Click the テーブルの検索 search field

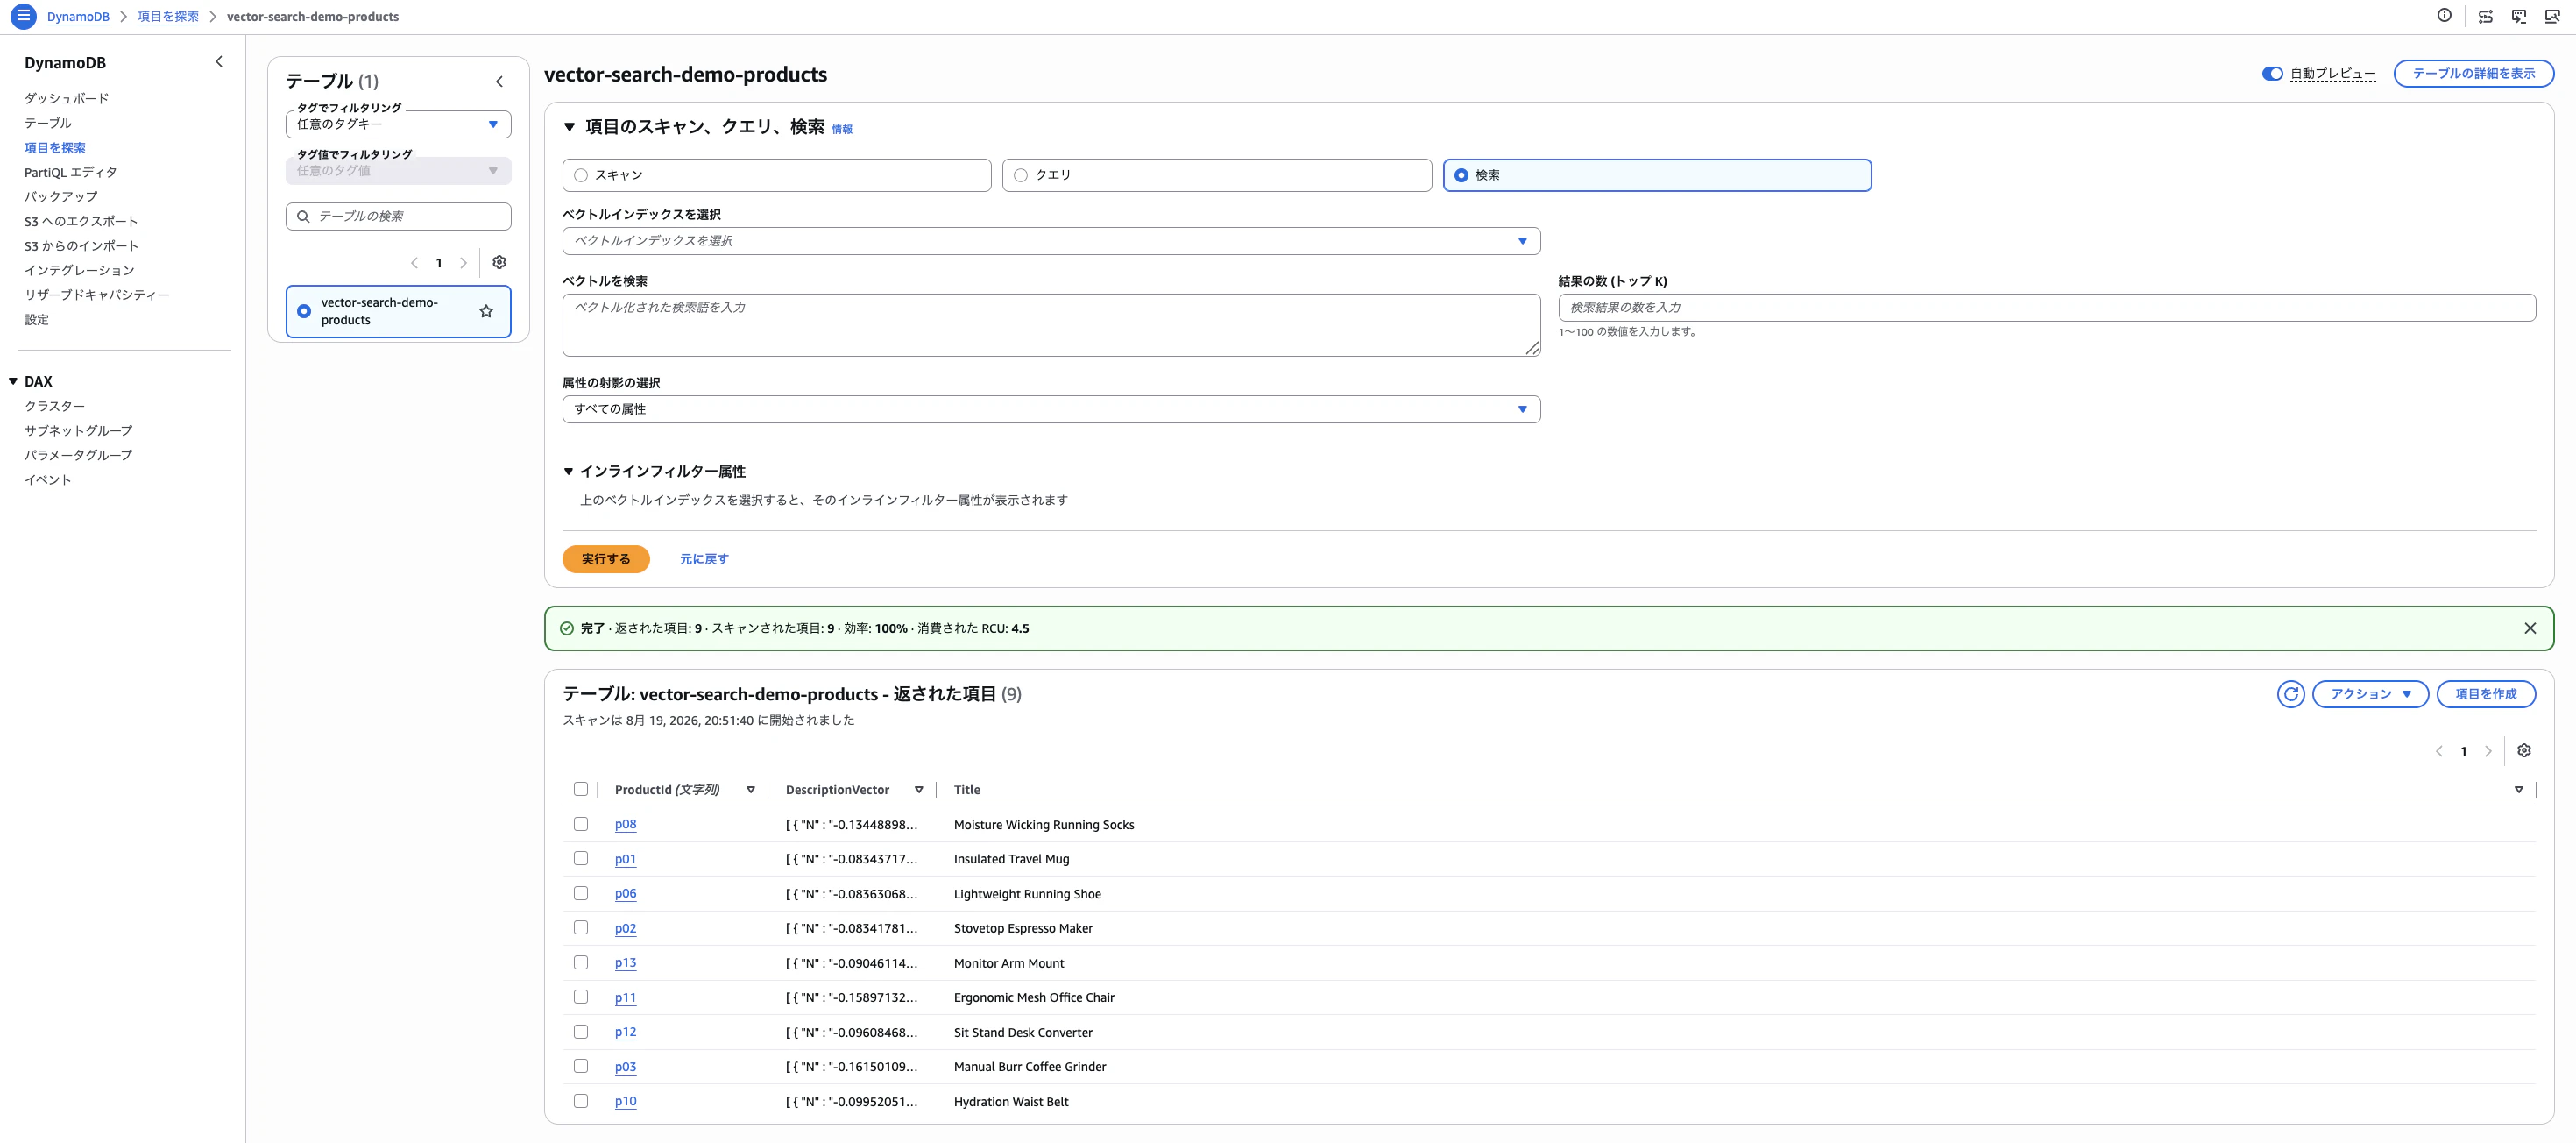398,216
